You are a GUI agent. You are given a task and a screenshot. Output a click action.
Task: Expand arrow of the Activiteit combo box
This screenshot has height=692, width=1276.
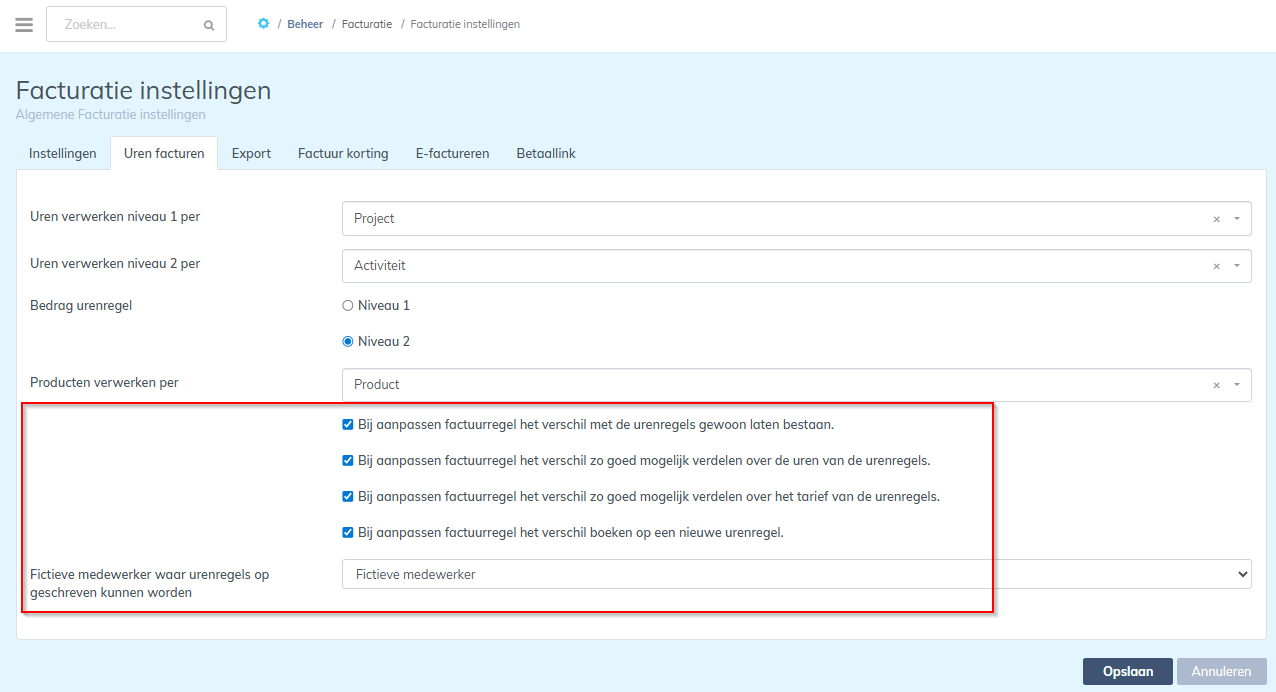tap(1237, 266)
